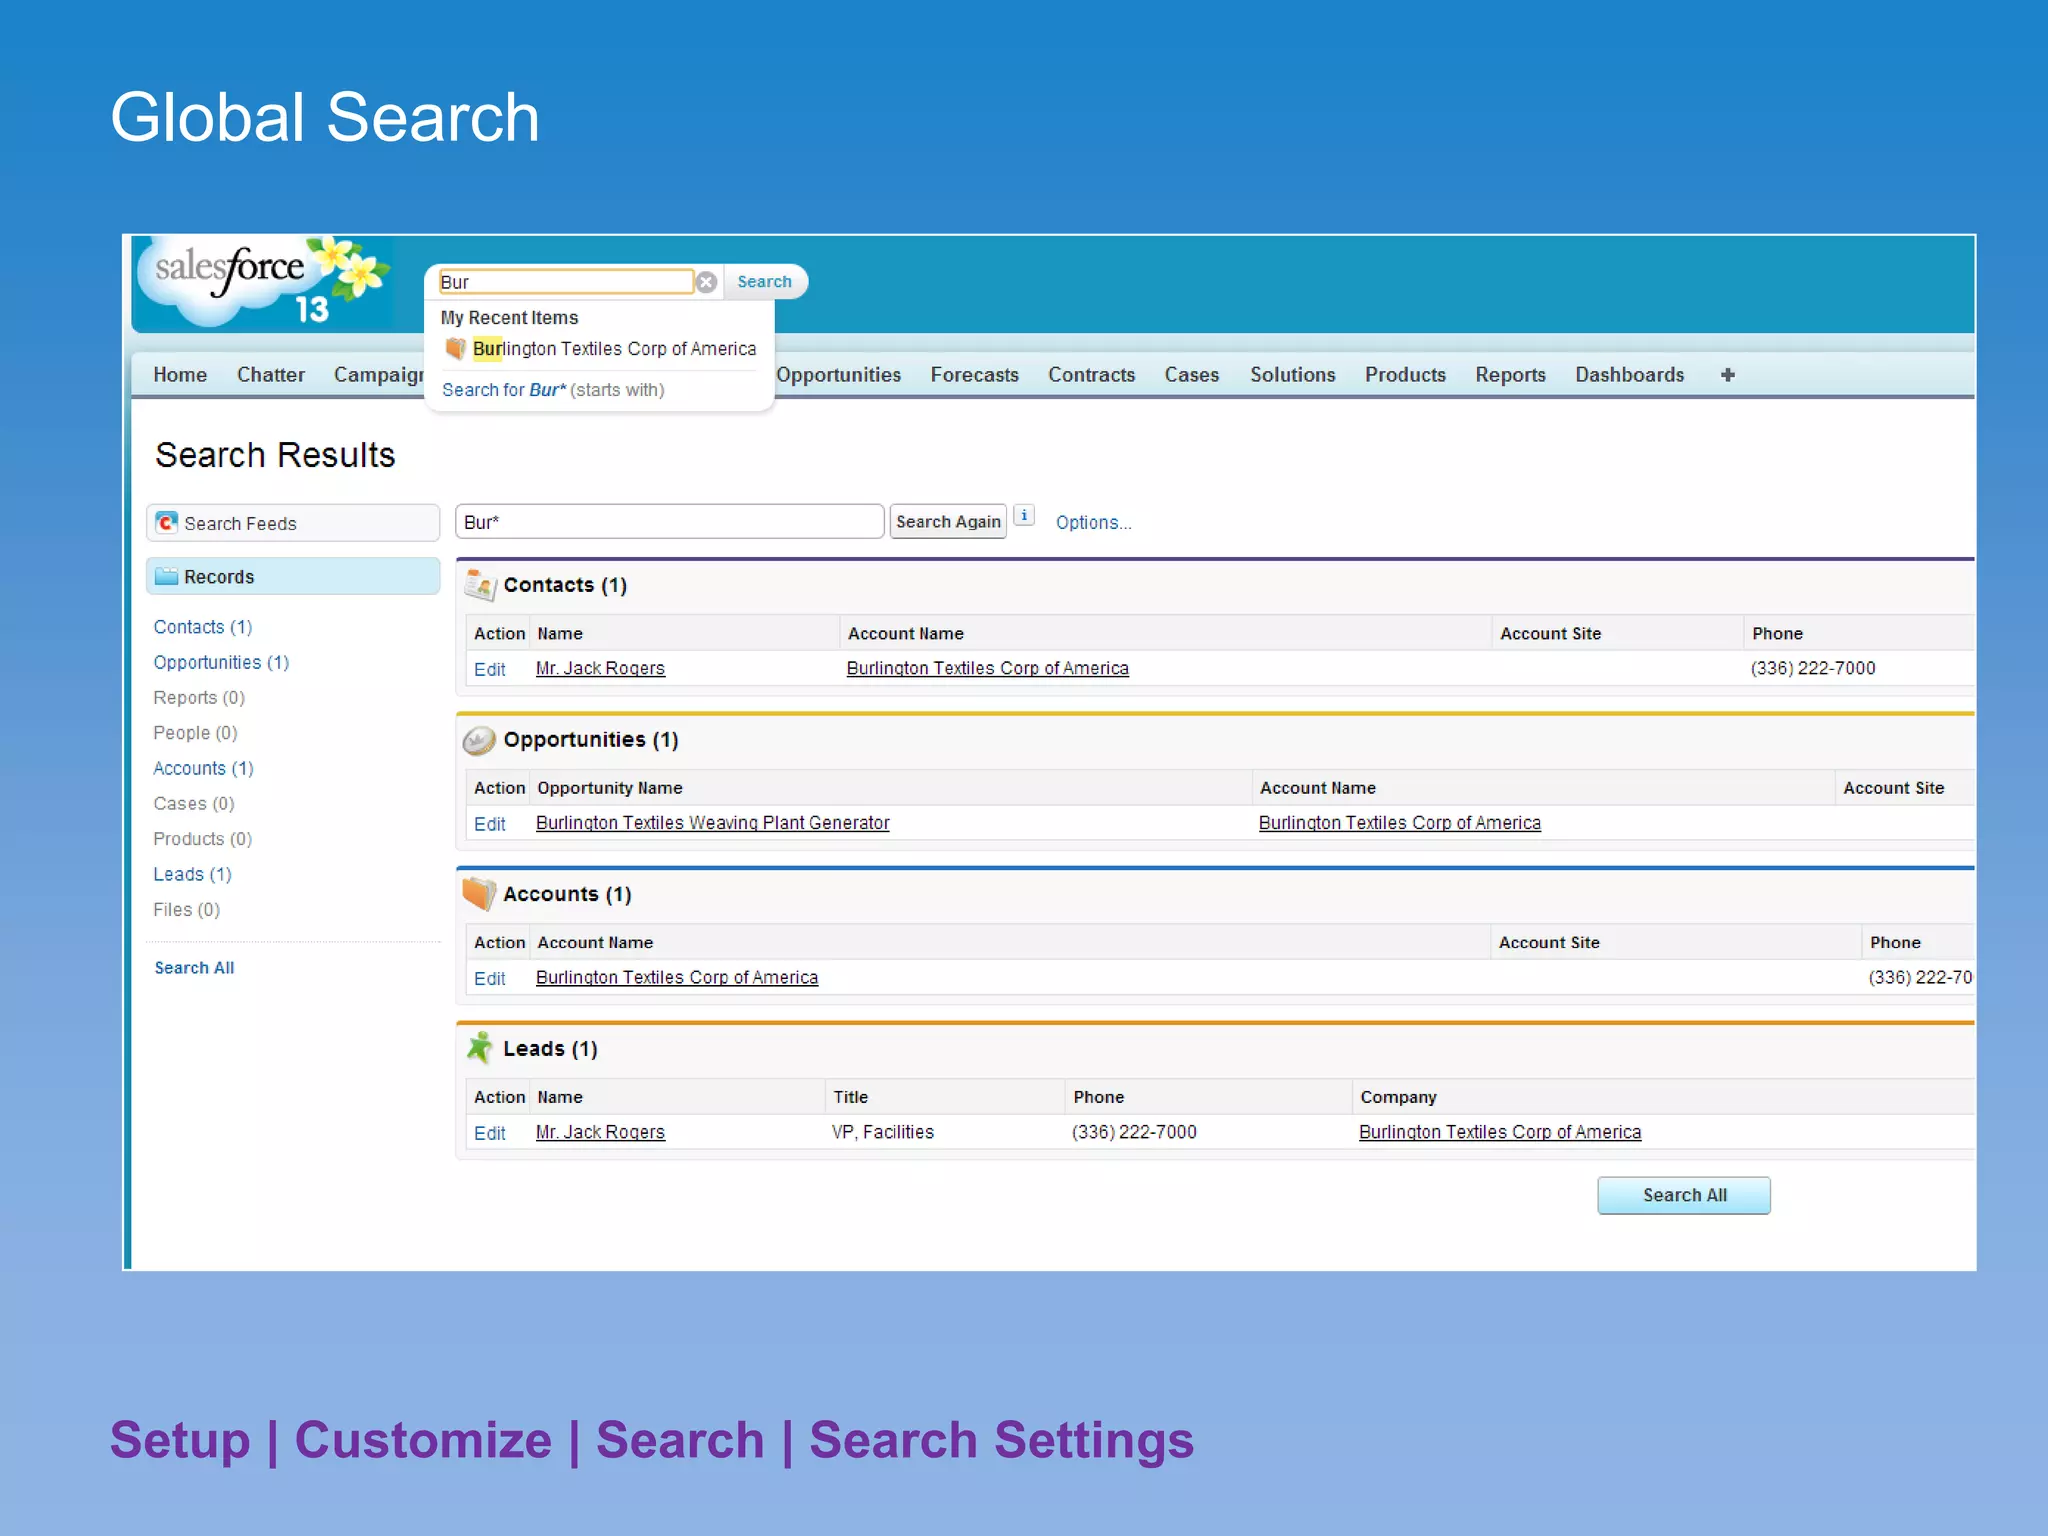Sort accounts by Account Site header
The height and width of the screenshot is (1536, 2048).
1549,943
